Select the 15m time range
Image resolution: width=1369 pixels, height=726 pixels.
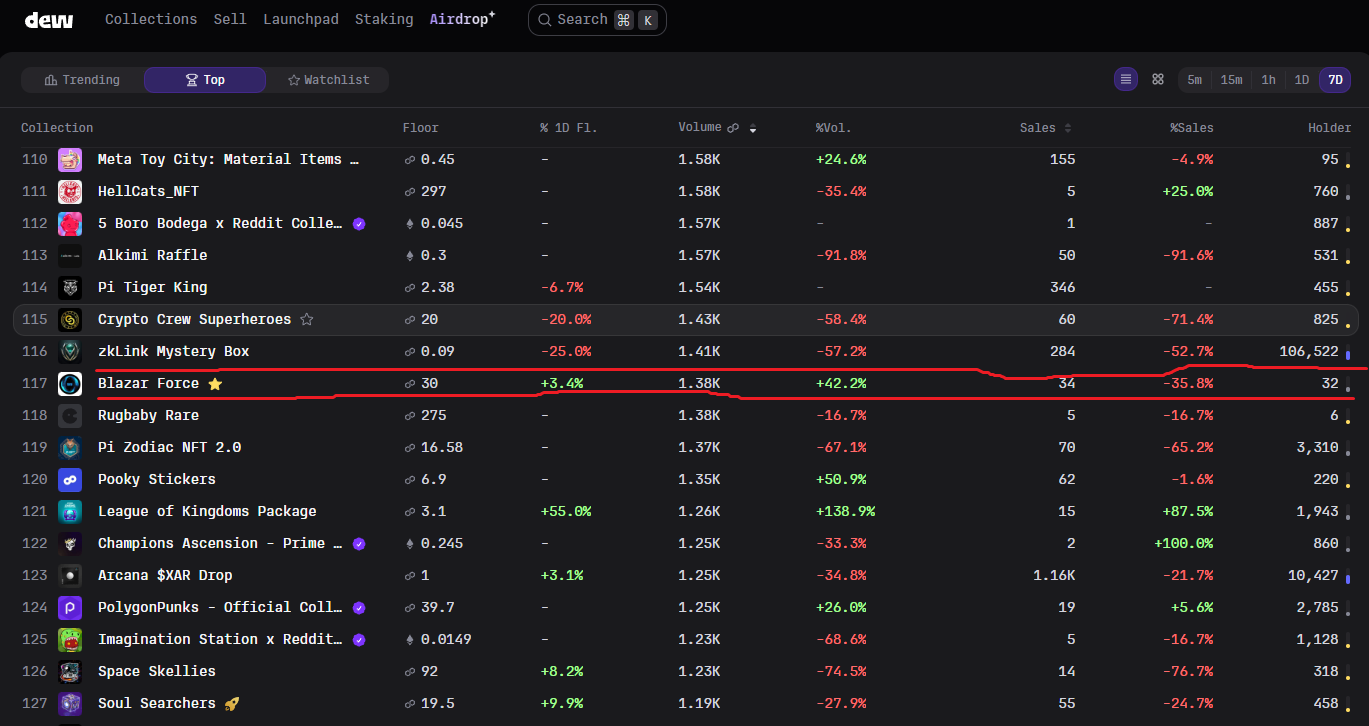(1231, 80)
